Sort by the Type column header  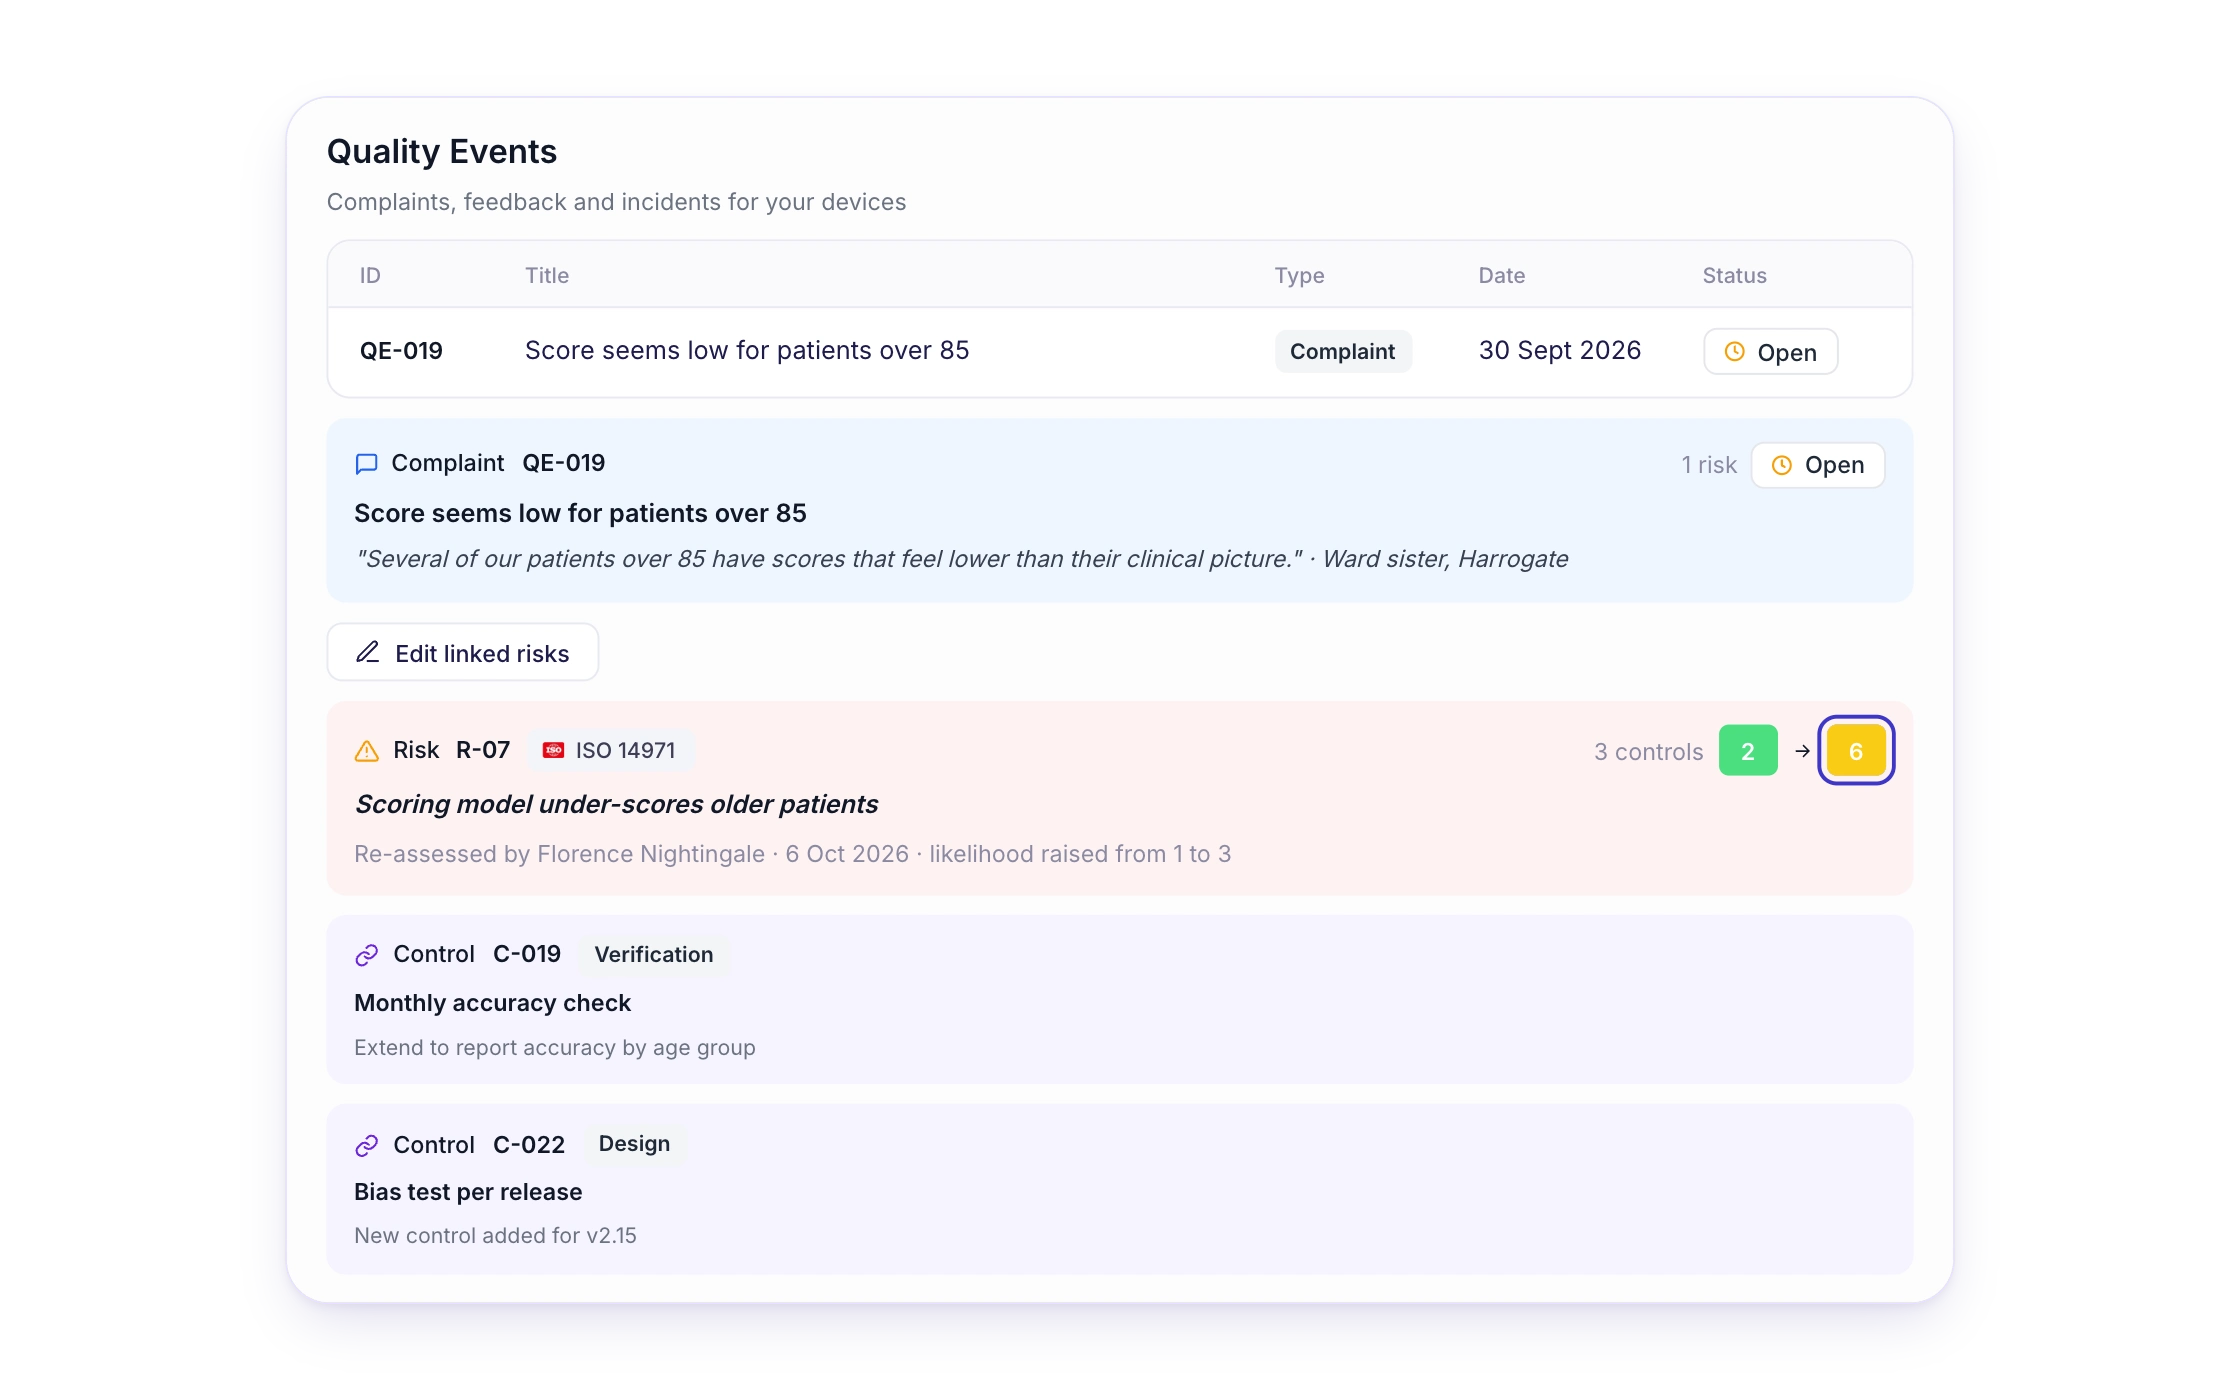pyautogui.click(x=1299, y=276)
